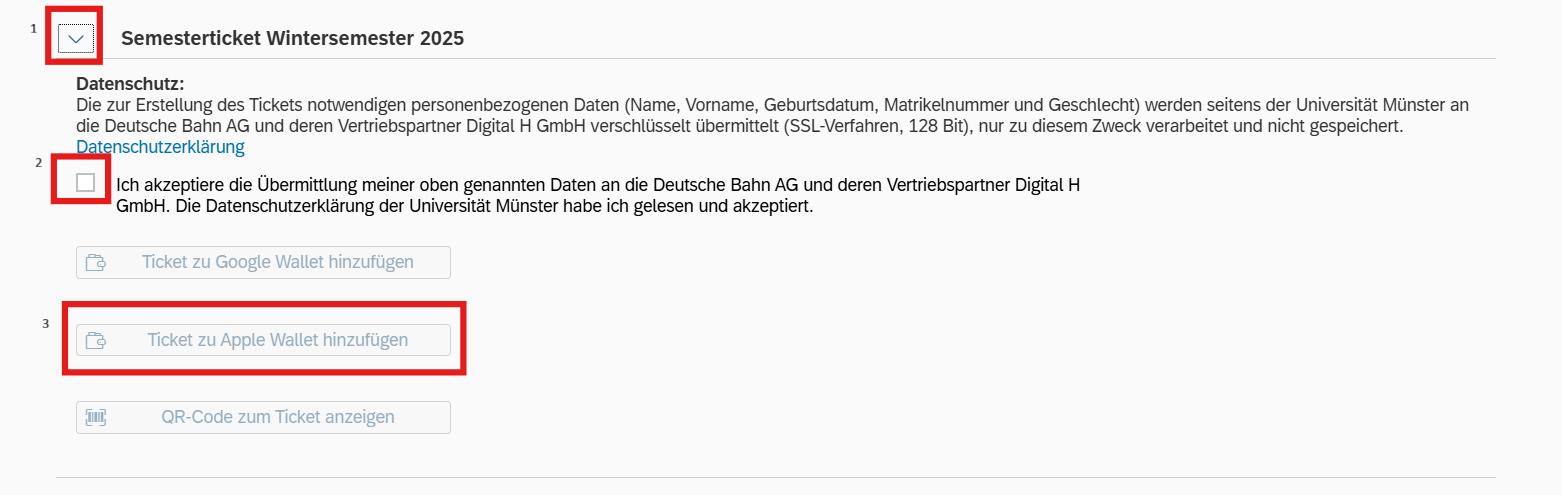
Task: Click 'QR-Code zum Ticket anzeigen' button
Action: pos(263,417)
